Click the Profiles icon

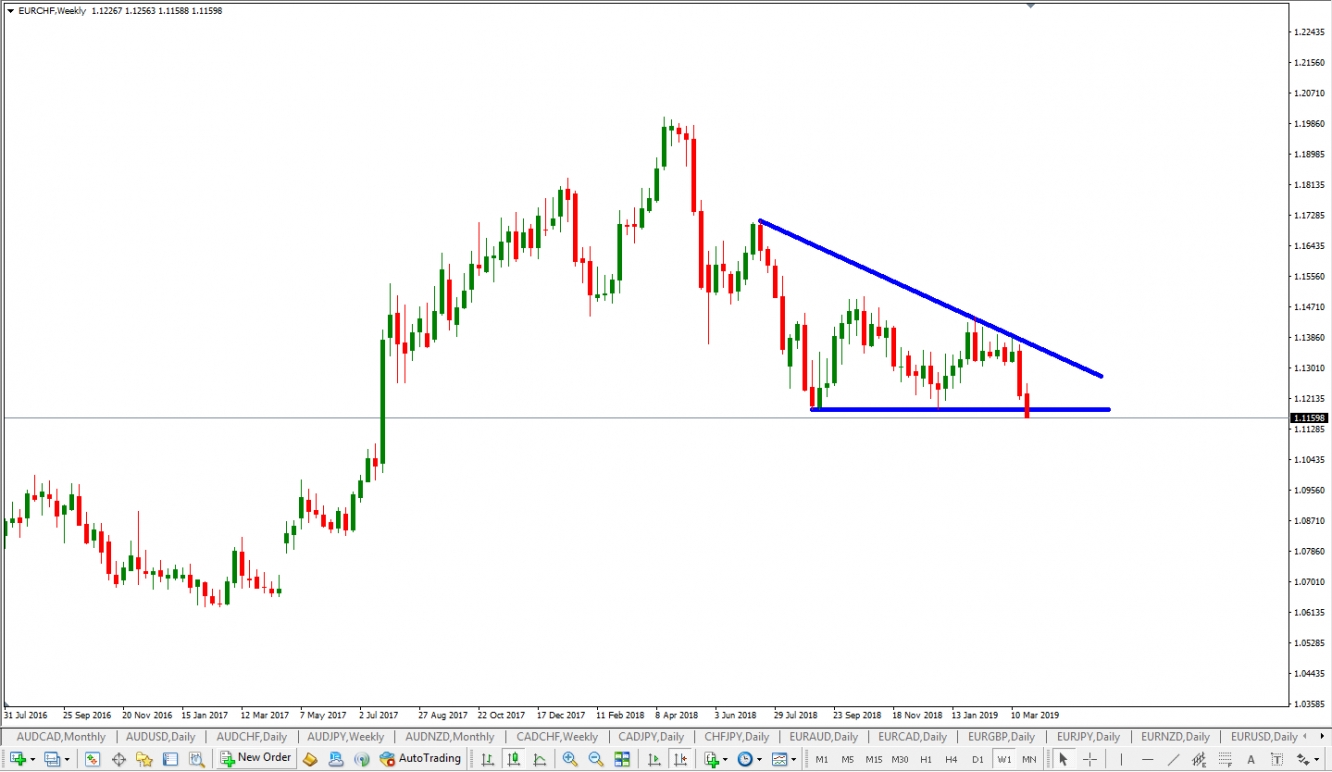[x=52, y=758]
